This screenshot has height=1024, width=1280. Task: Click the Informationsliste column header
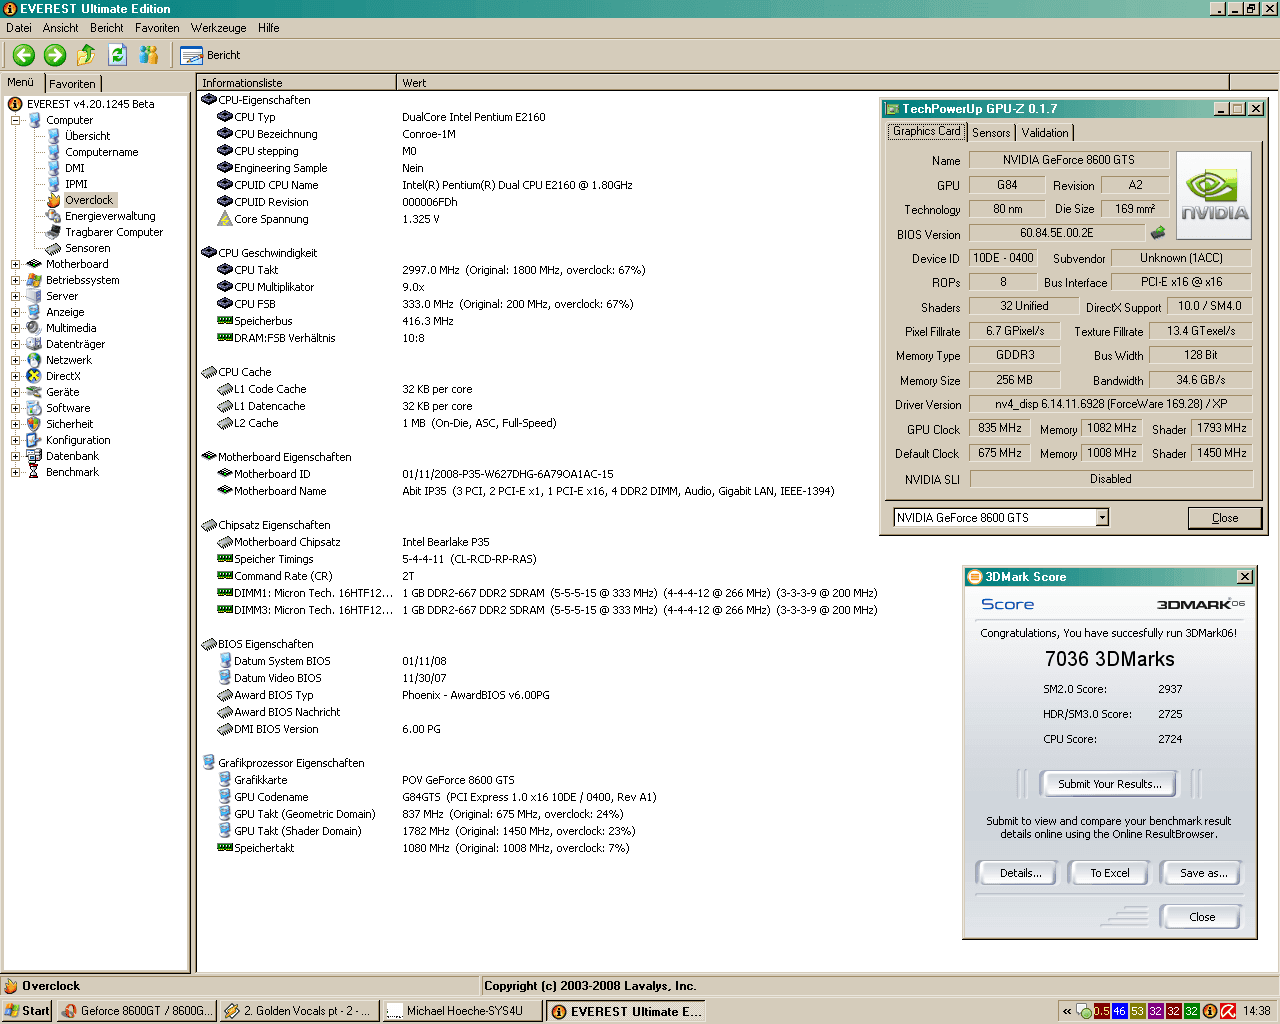(x=297, y=83)
